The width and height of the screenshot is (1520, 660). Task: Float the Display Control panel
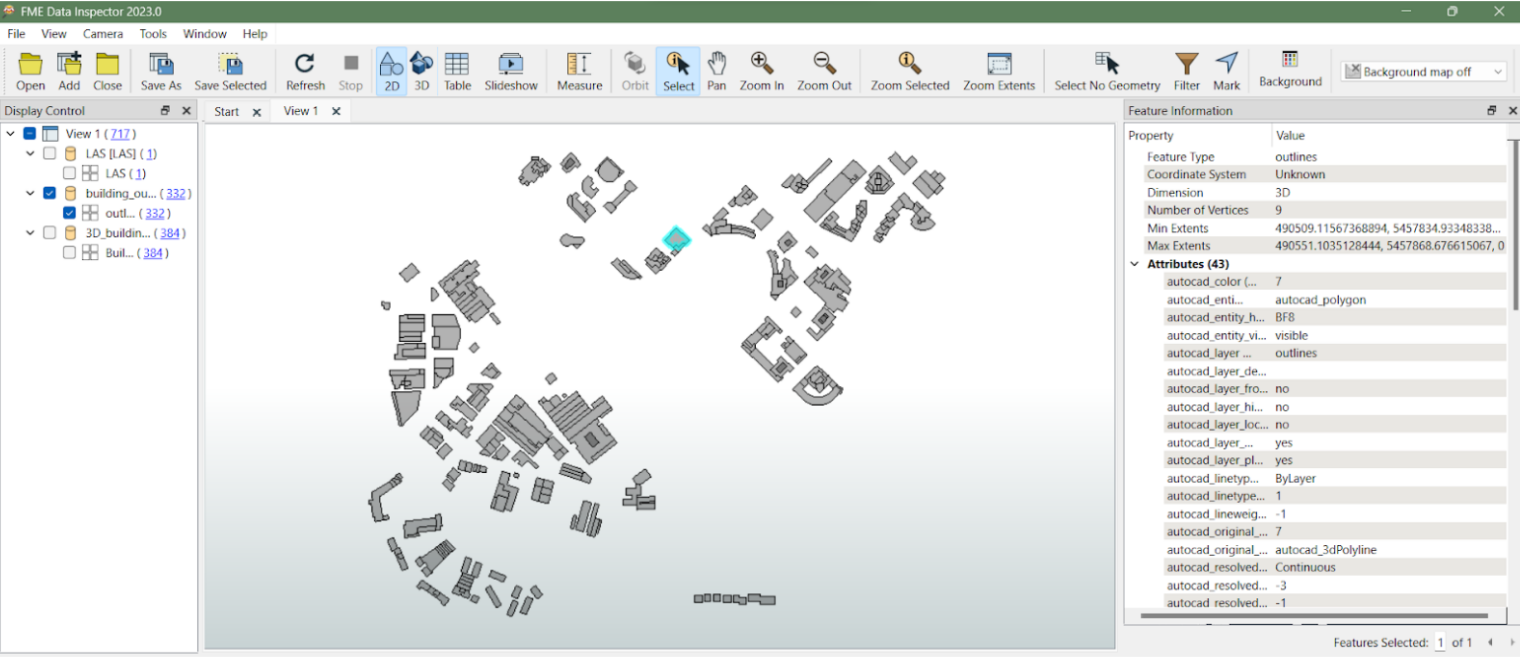[166, 111]
